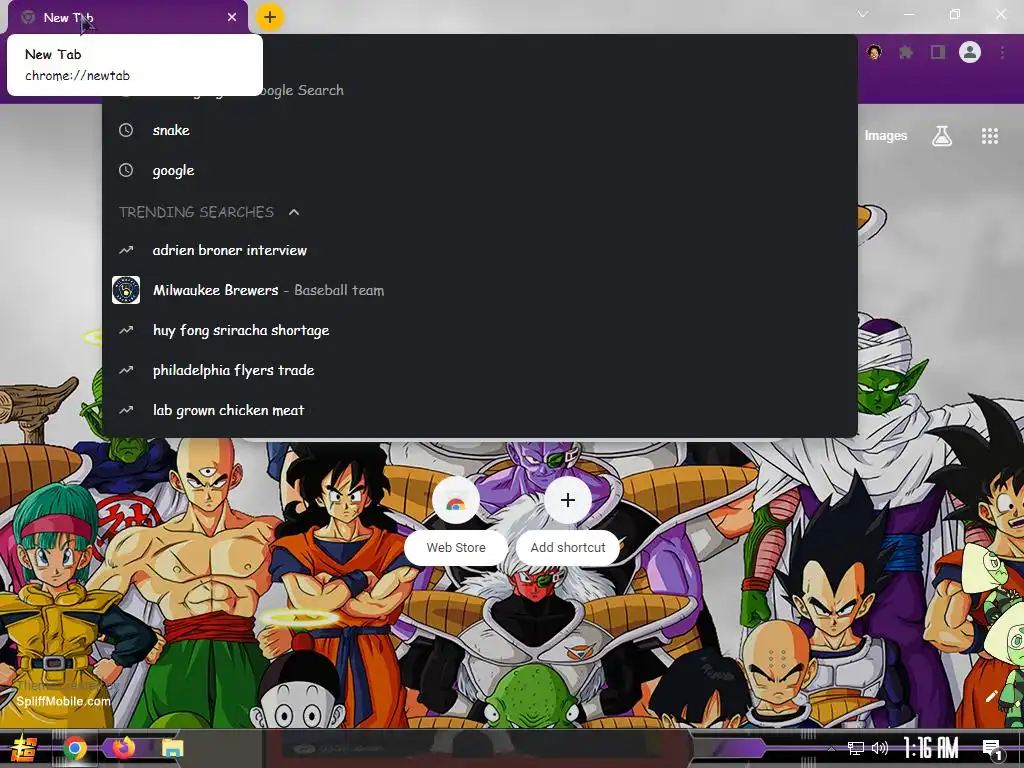This screenshot has width=1024, height=768.
Task: Open Search Labs flask icon
Action: pos(942,136)
